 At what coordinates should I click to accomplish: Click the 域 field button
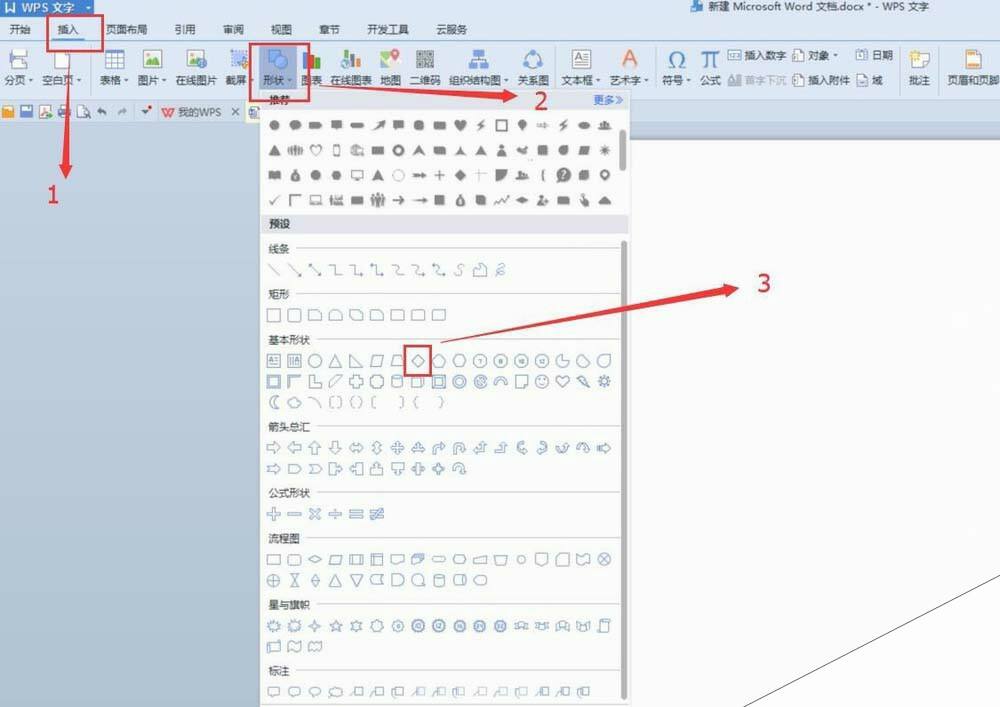pos(870,80)
